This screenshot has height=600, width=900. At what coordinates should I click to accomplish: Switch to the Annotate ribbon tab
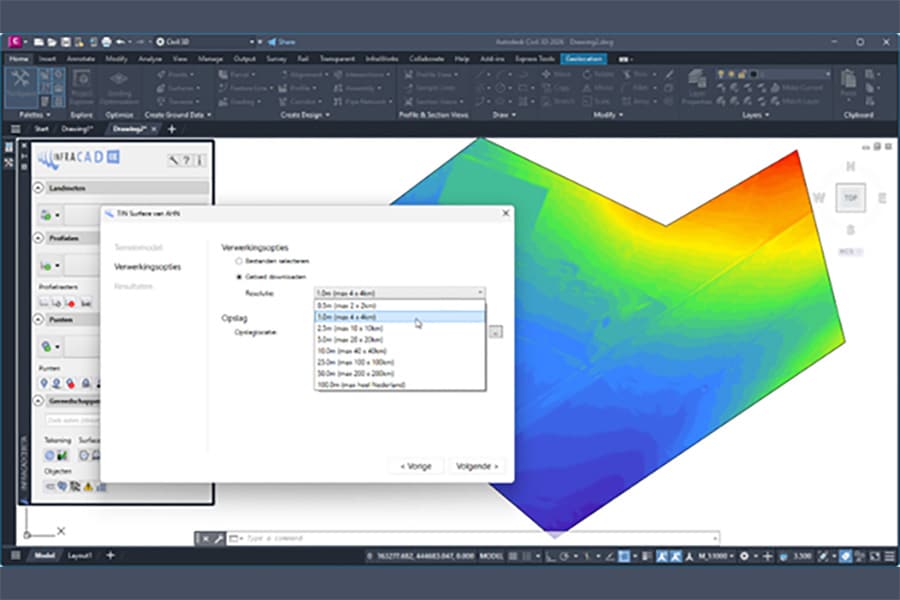click(80, 59)
